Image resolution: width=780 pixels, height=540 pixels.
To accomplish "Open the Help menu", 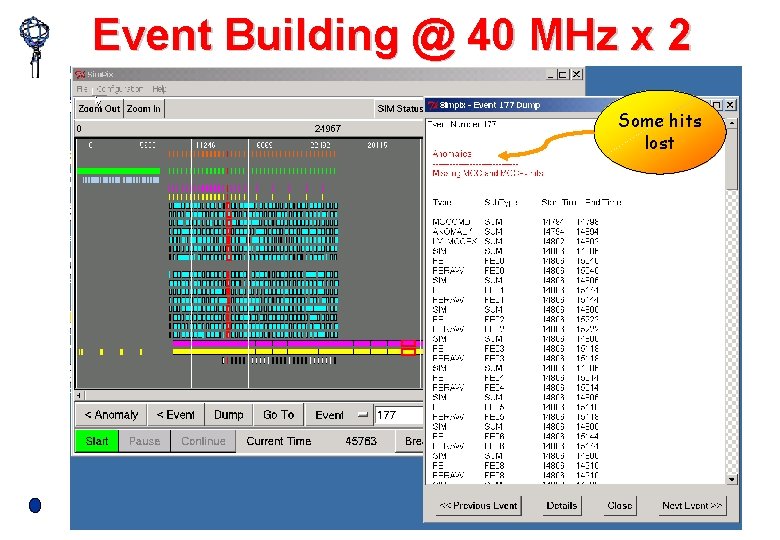I will pyautogui.click(x=159, y=89).
